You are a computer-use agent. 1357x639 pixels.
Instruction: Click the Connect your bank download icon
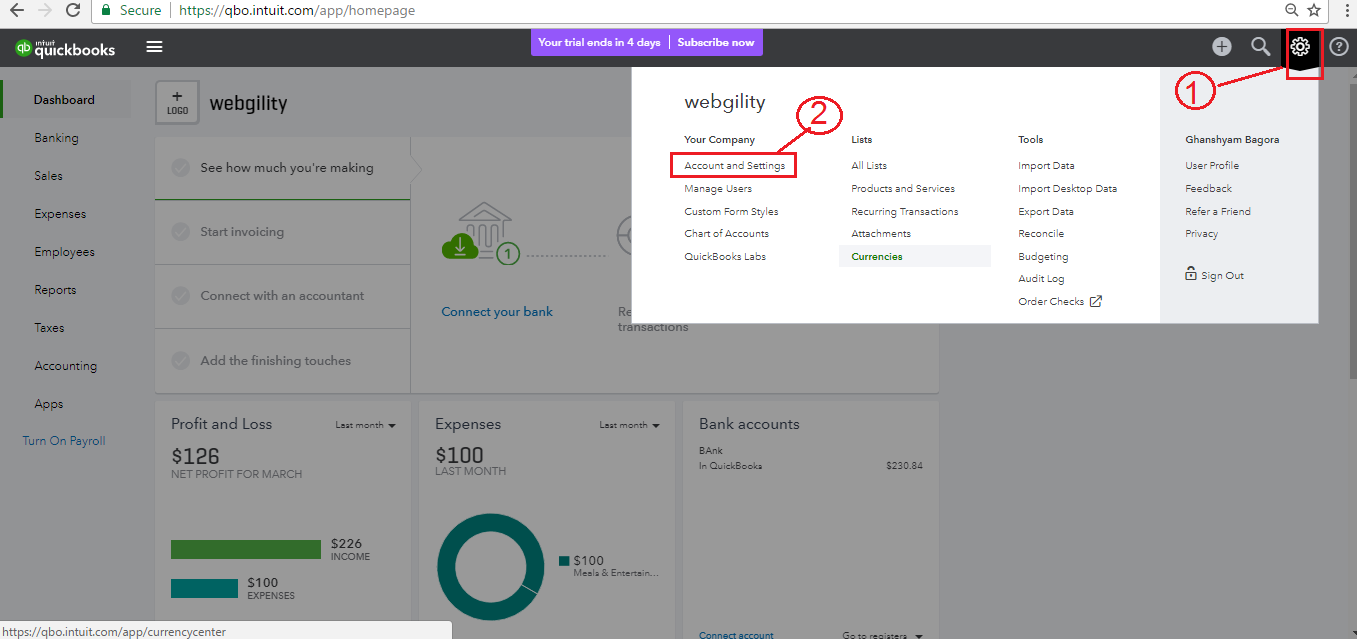click(460, 247)
